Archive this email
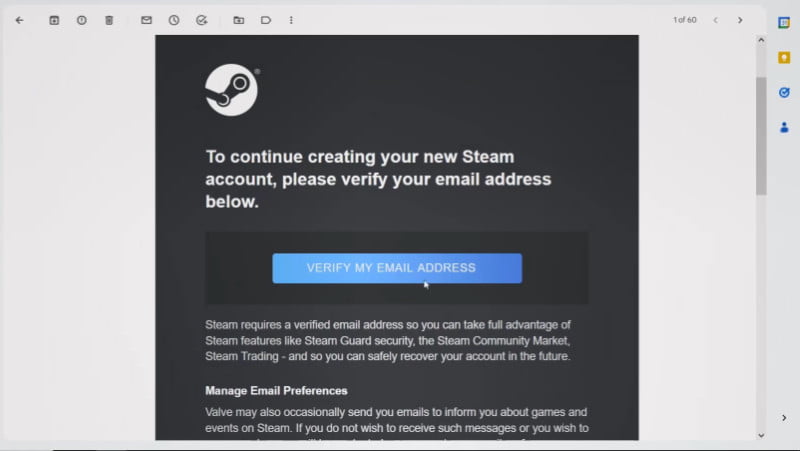Screen dimensions: 800x451 click(x=54, y=20)
